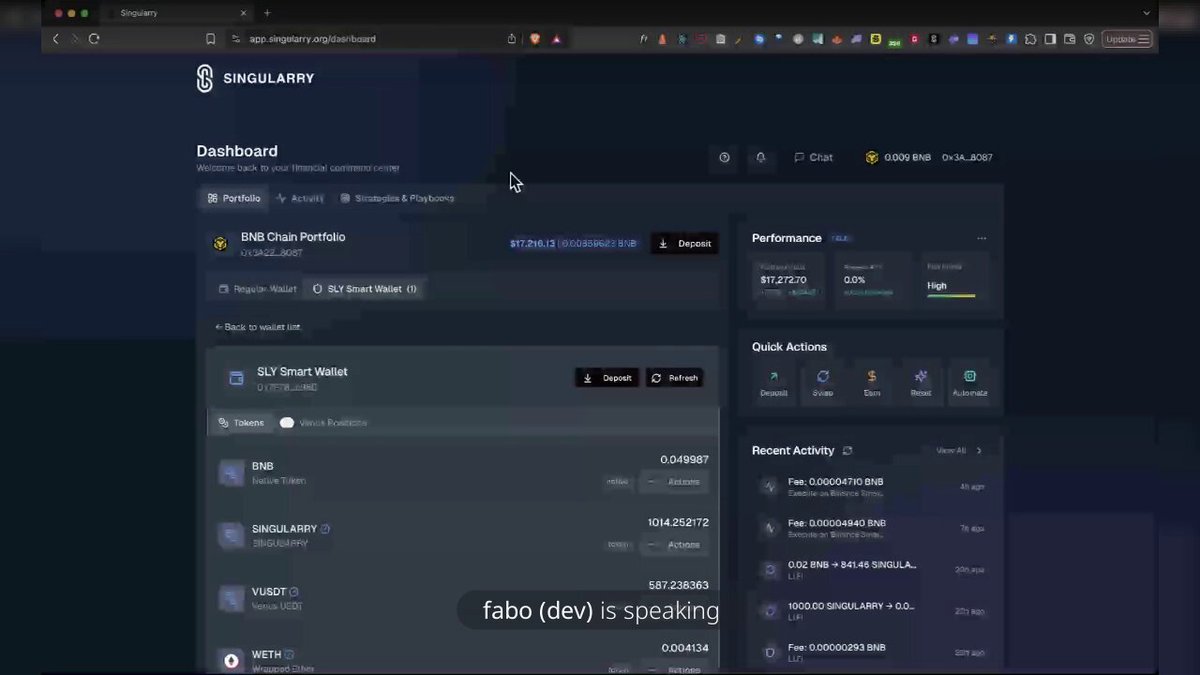Click the verified badge next to WETH
Viewport: 1200px width, 675px height.
(289, 655)
